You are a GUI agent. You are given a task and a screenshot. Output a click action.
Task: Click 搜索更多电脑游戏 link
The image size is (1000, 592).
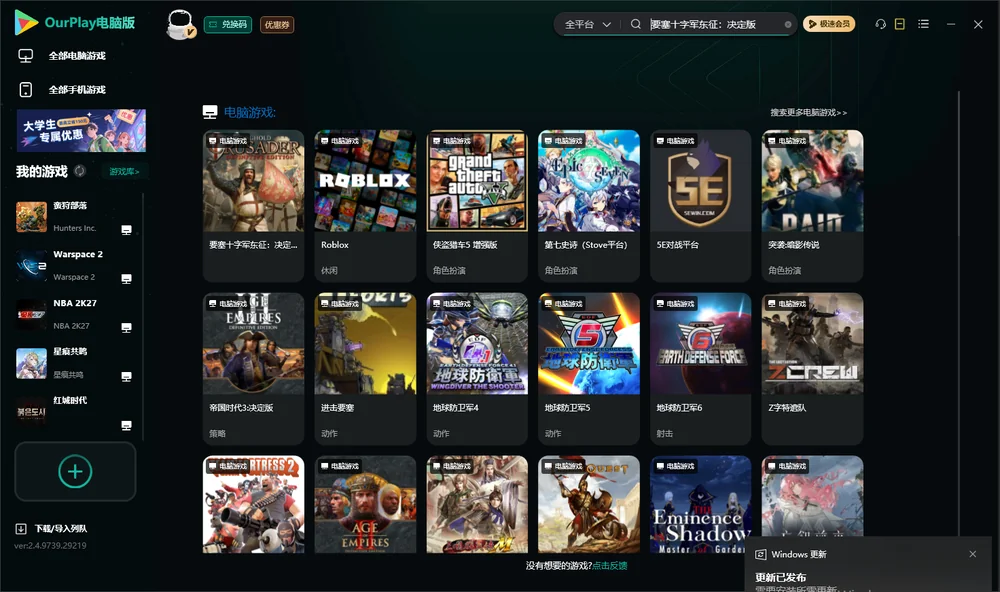pyautogui.click(x=809, y=113)
